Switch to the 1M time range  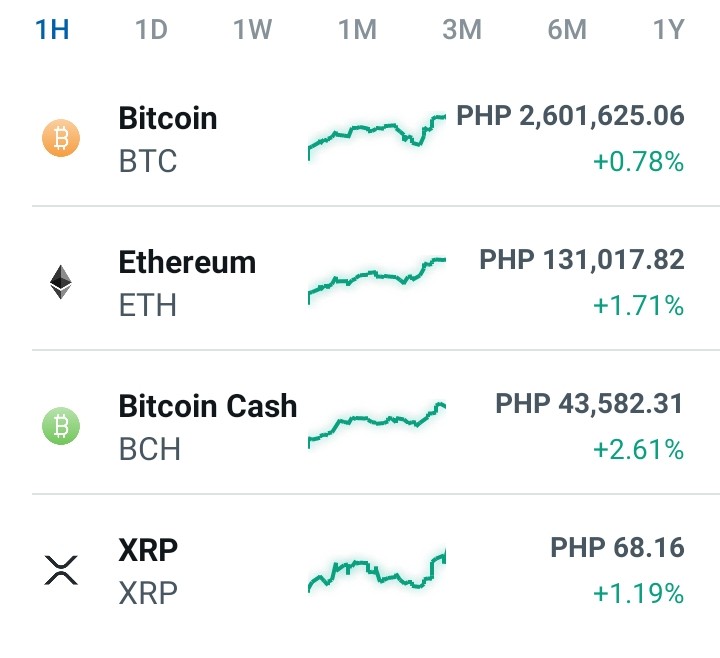point(357,29)
